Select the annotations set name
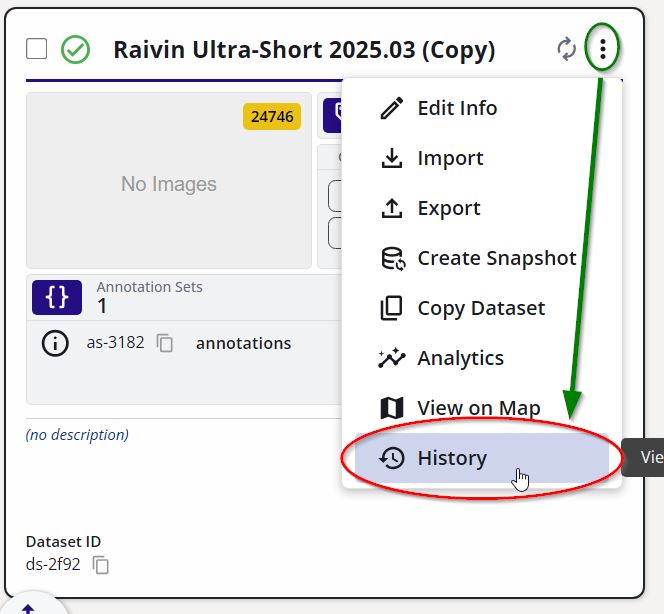 click(x=243, y=343)
